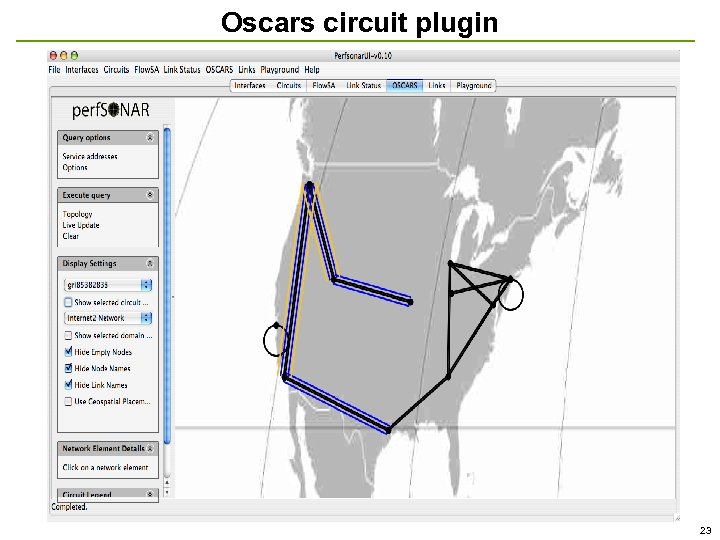
Task: Run the Topology query
Action: [x=77, y=214]
